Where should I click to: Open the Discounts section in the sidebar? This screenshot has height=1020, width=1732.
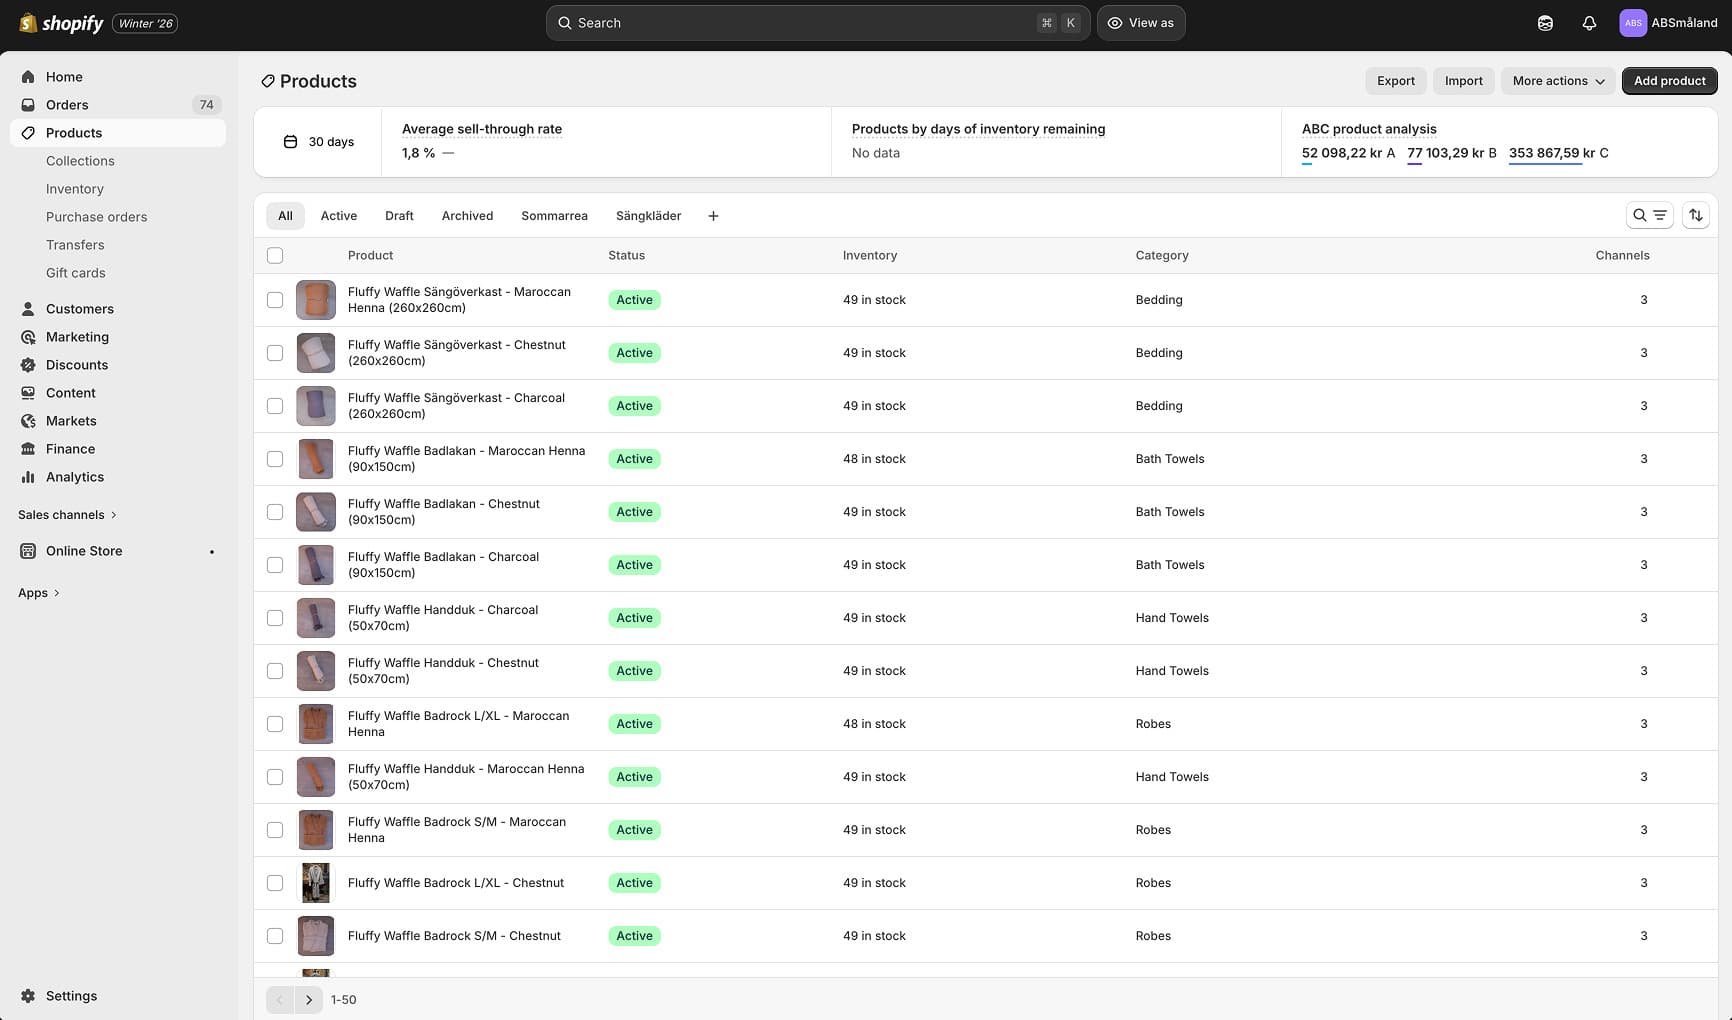tap(77, 365)
